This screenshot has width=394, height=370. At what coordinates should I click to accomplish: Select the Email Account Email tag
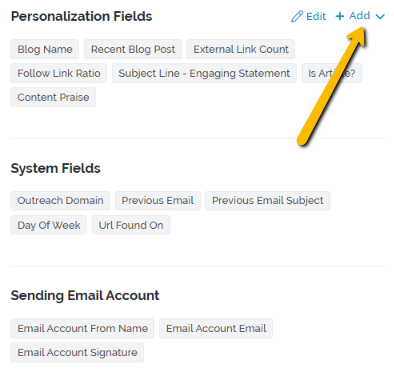[x=216, y=328]
